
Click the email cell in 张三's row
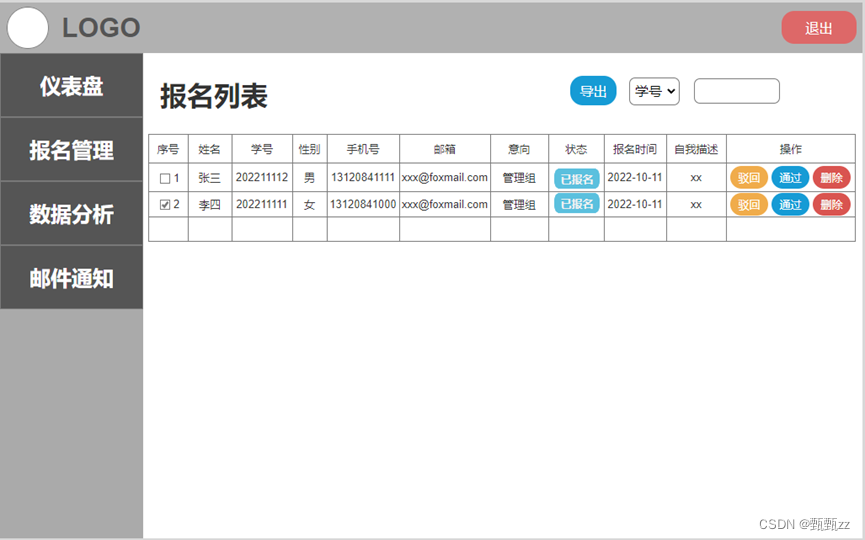click(x=445, y=177)
